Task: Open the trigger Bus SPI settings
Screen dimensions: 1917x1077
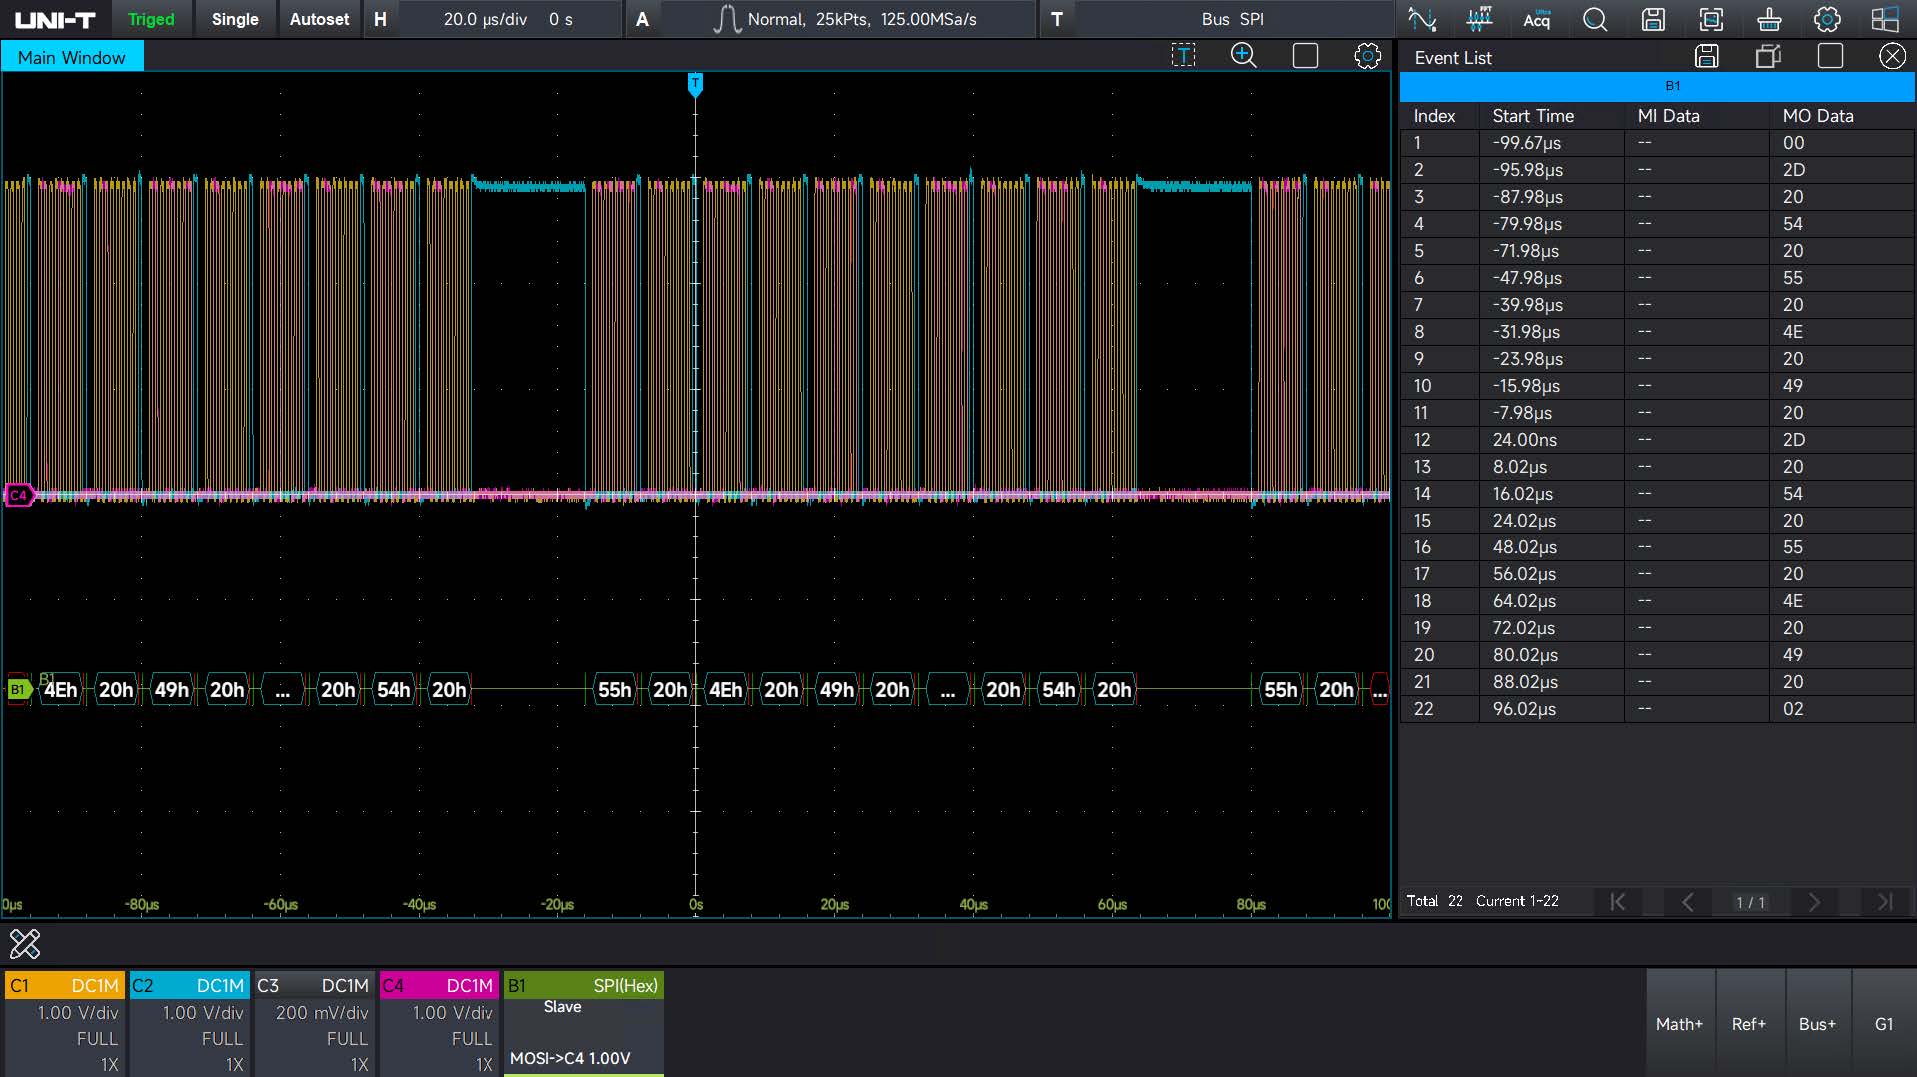Action: tap(1232, 19)
